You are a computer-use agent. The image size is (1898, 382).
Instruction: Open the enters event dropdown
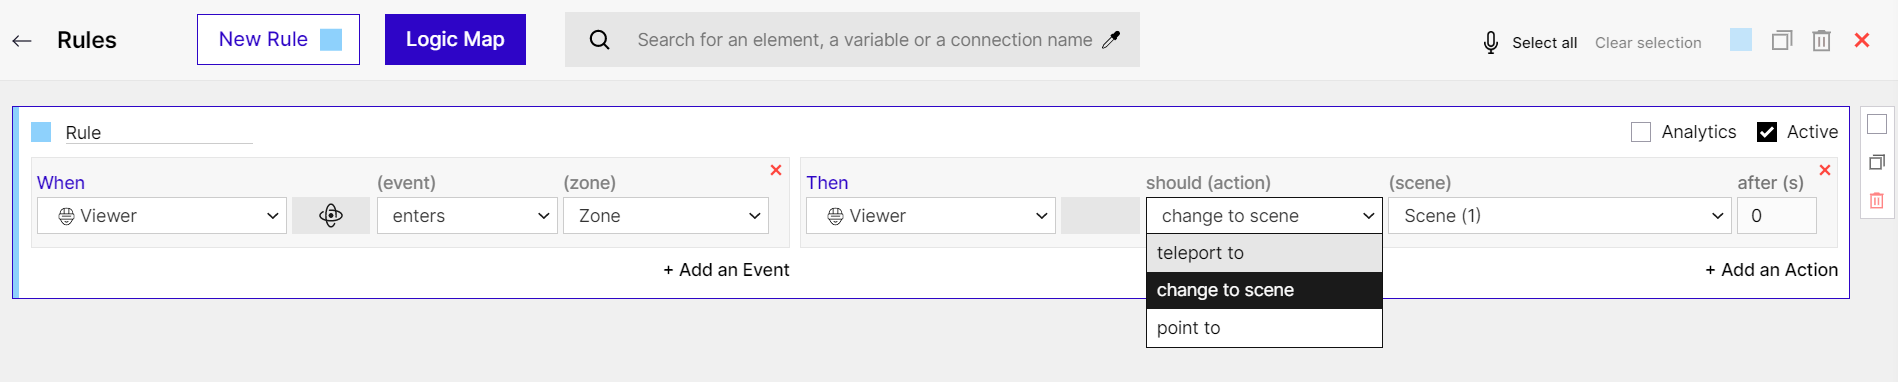tap(467, 215)
